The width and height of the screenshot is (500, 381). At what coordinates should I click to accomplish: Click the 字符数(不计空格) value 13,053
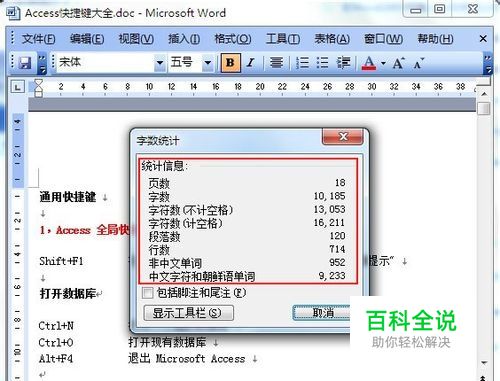point(329,209)
